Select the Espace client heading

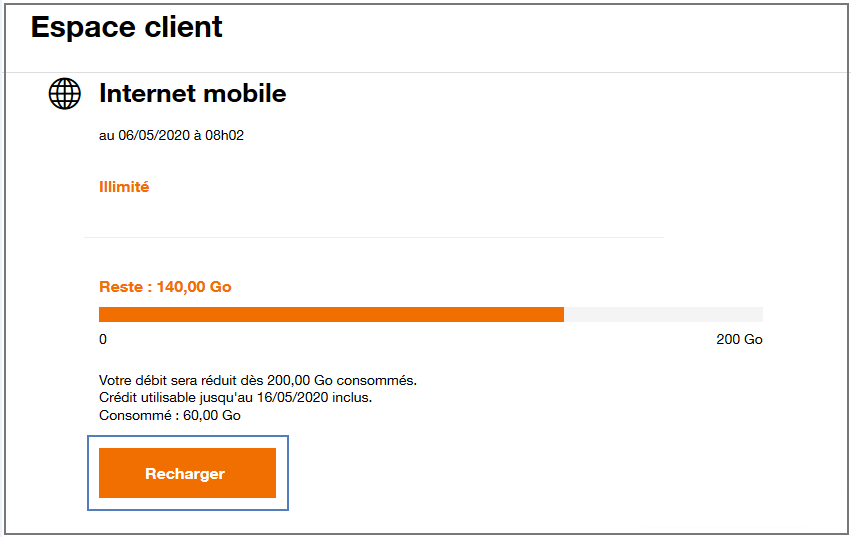[x=126, y=27]
